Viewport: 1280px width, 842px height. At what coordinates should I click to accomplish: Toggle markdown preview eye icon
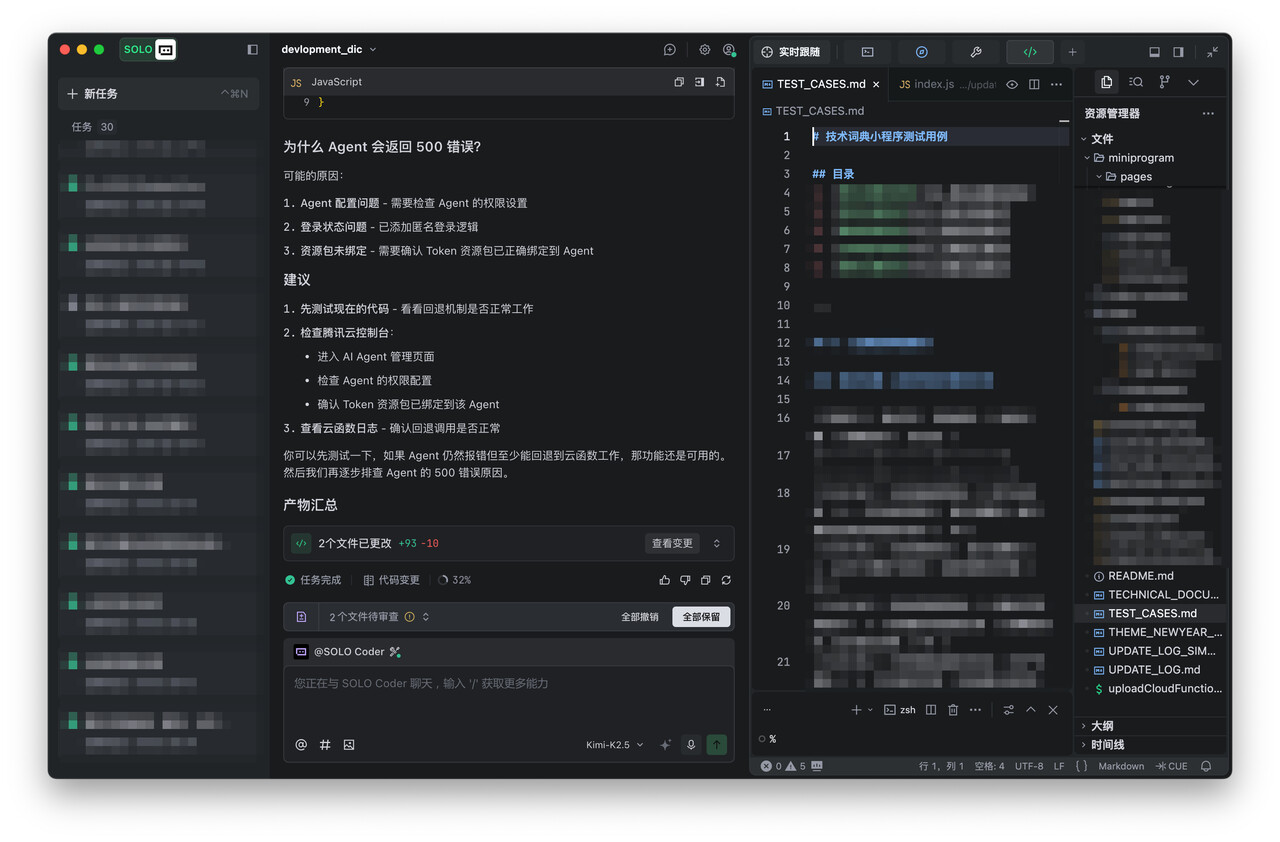(1012, 85)
